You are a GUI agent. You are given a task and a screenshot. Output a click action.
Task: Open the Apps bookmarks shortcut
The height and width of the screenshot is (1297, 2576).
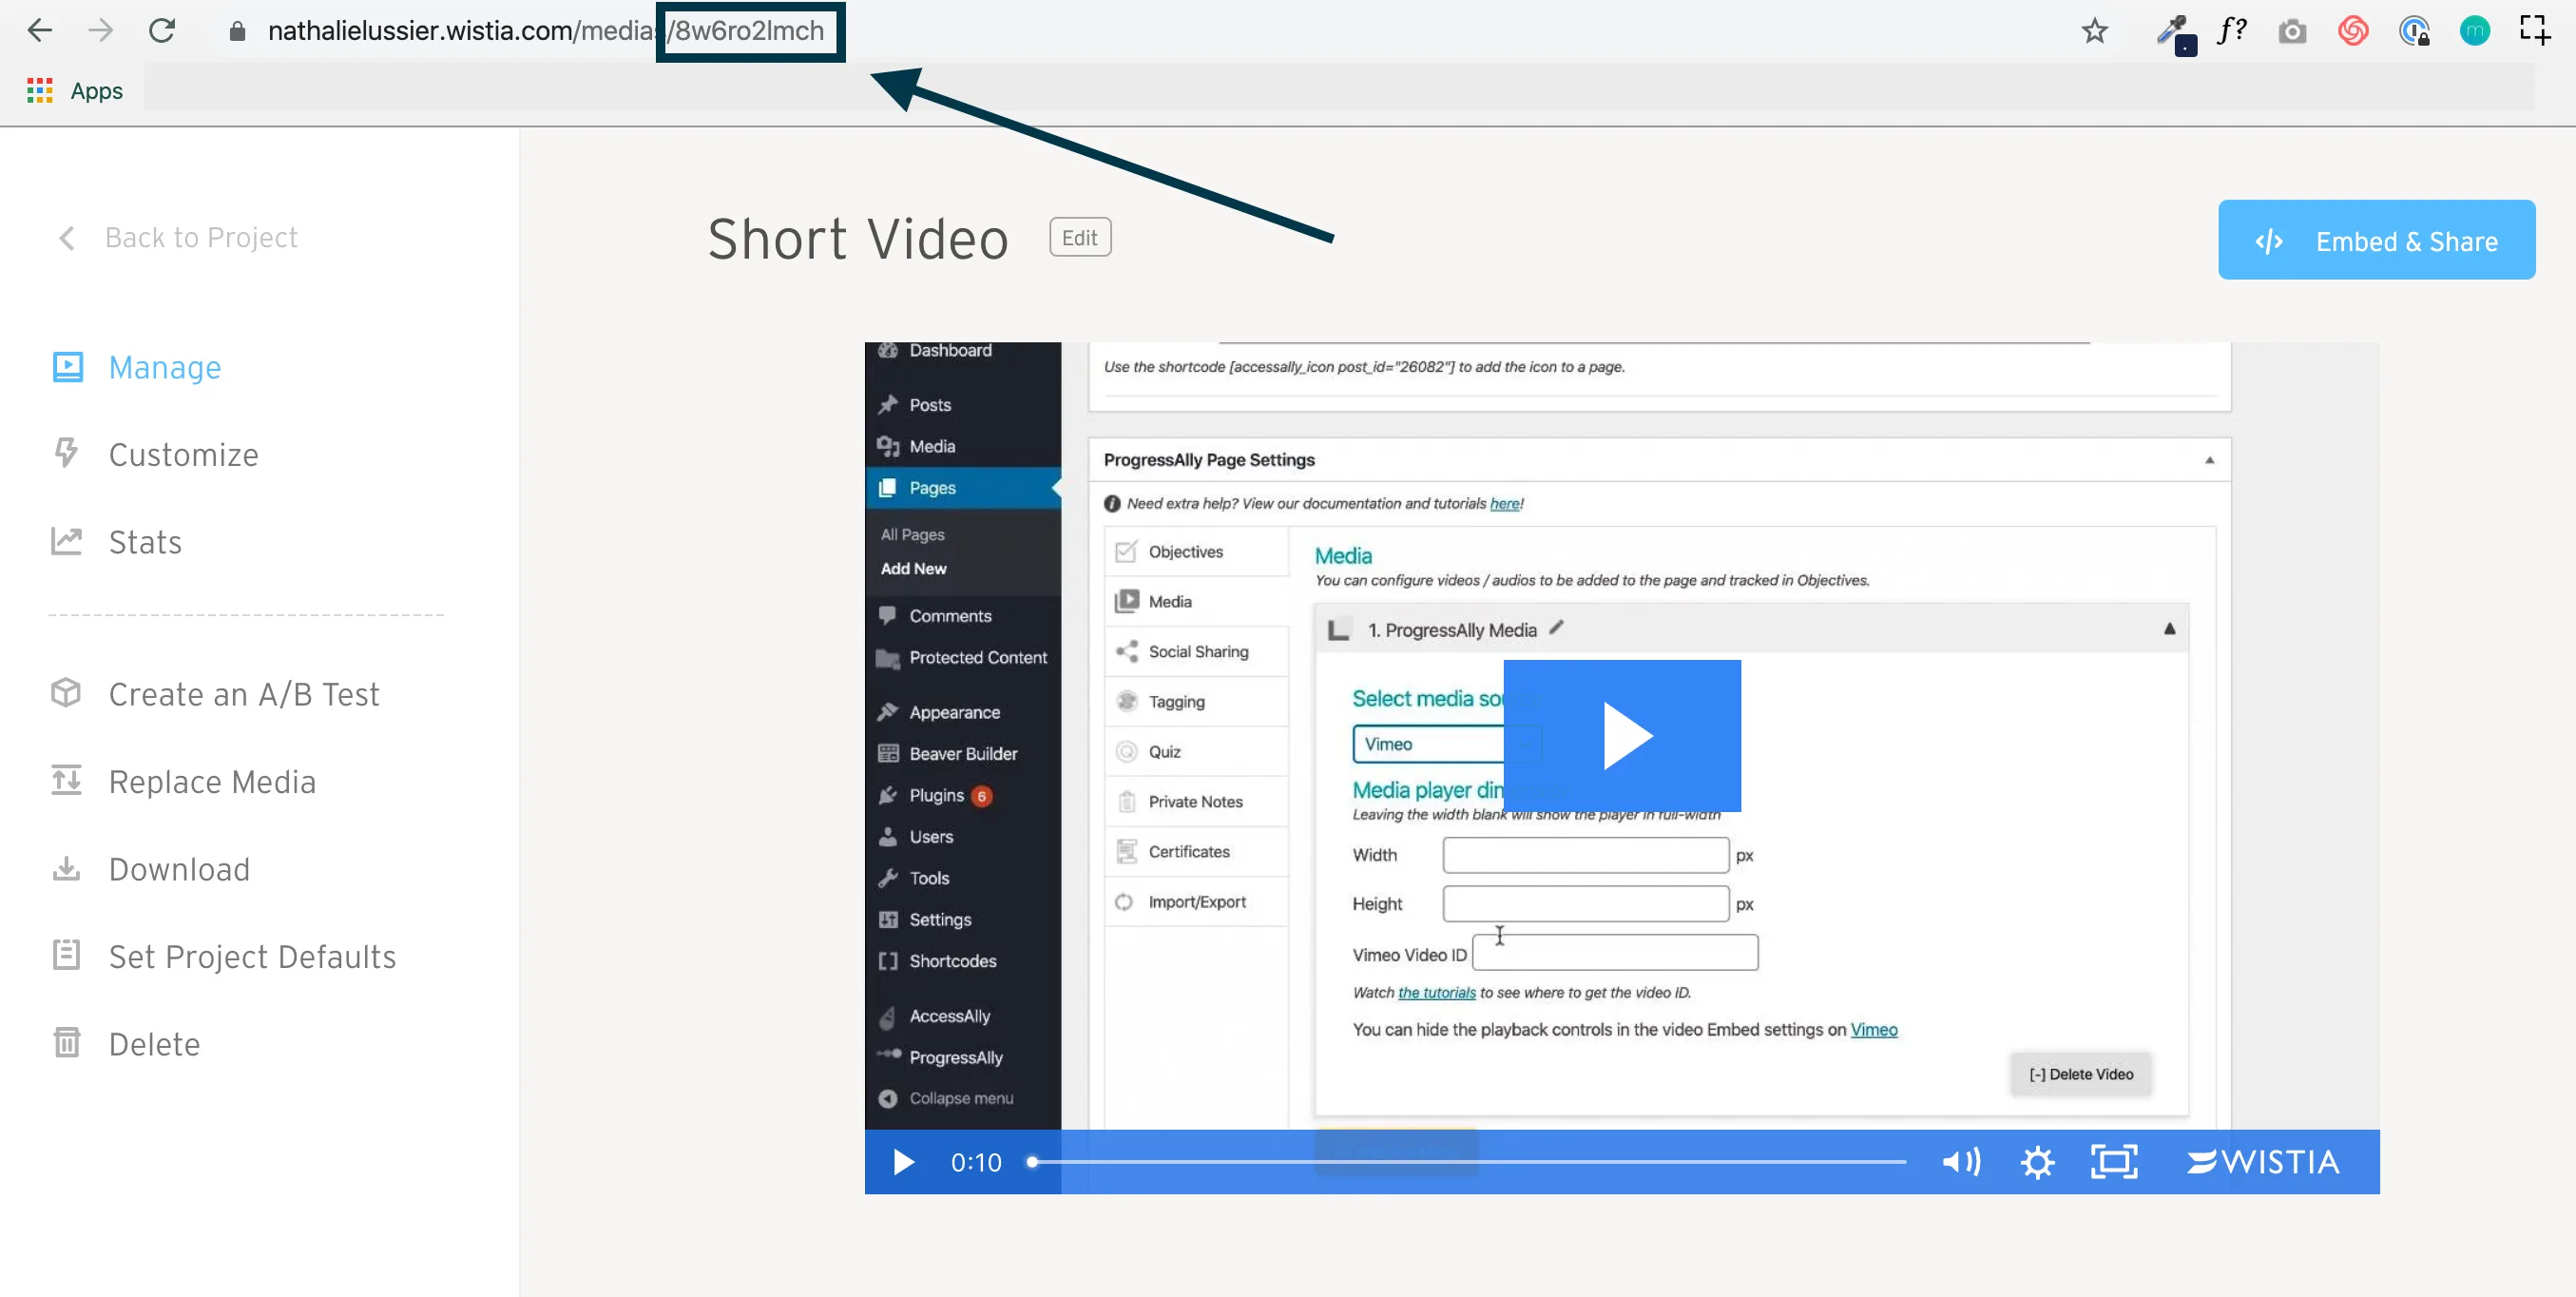pyautogui.click(x=75, y=90)
